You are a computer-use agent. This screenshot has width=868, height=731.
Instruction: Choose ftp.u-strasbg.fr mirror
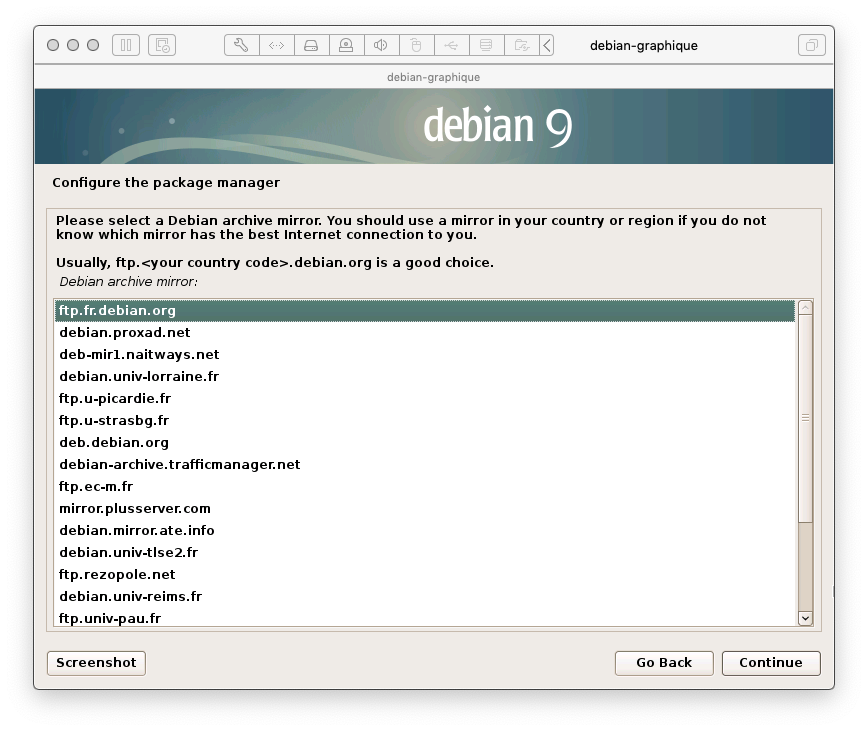point(425,421)
